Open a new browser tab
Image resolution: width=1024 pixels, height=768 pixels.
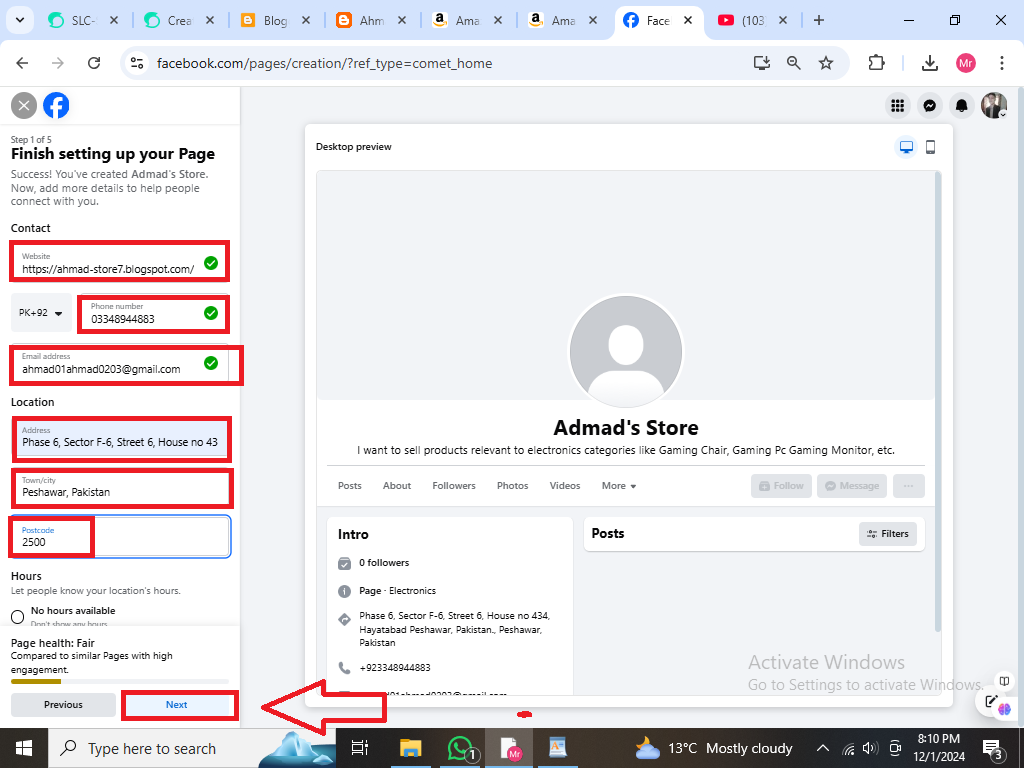818,20
